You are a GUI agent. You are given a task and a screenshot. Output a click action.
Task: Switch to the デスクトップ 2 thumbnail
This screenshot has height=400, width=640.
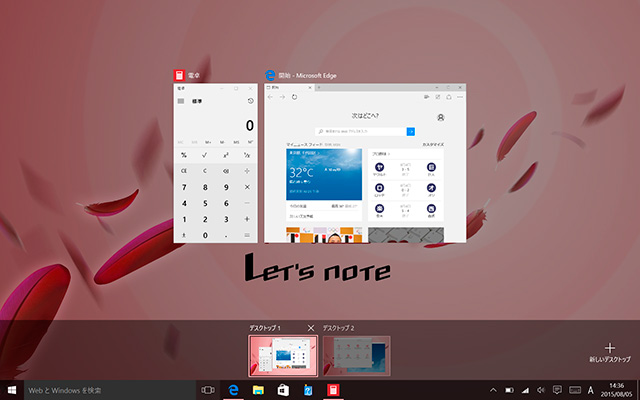356,356
